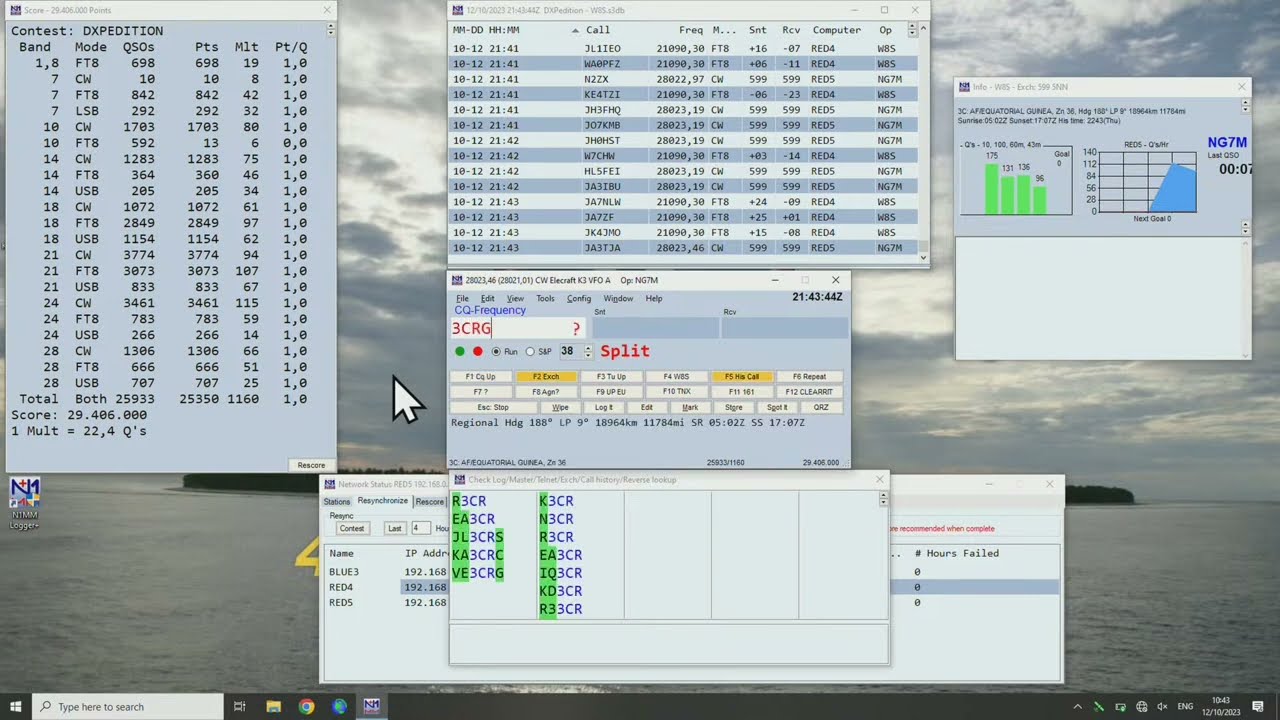The width and height of the screenshot is (1280, 720).
Task: Click F2 Exch button
Action: pos(546,377)
